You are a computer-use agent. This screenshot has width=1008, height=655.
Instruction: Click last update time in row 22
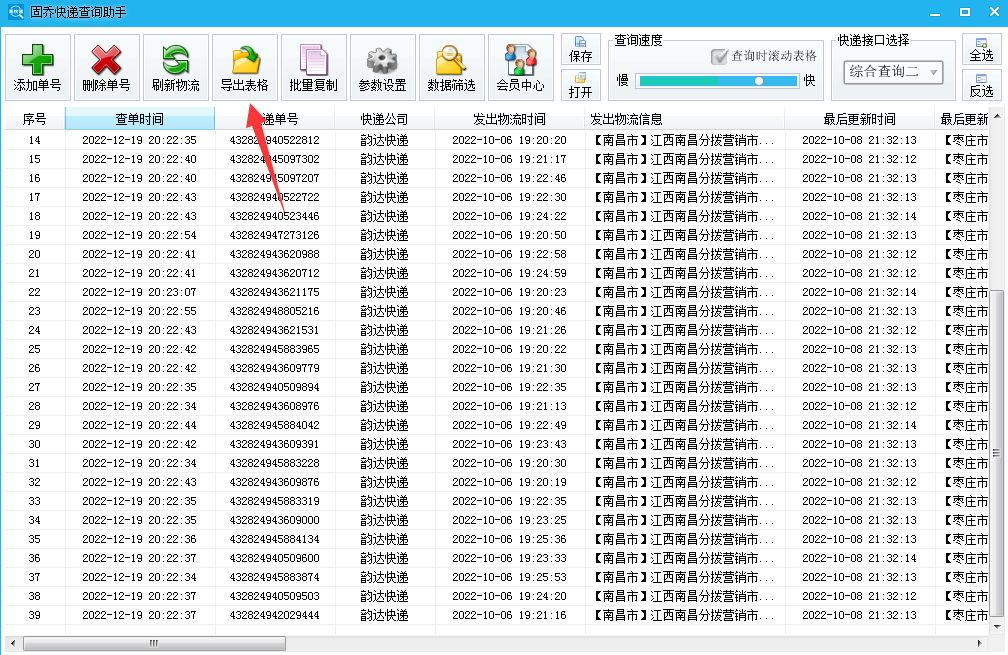pyautogui.click(x=860, y=292)
